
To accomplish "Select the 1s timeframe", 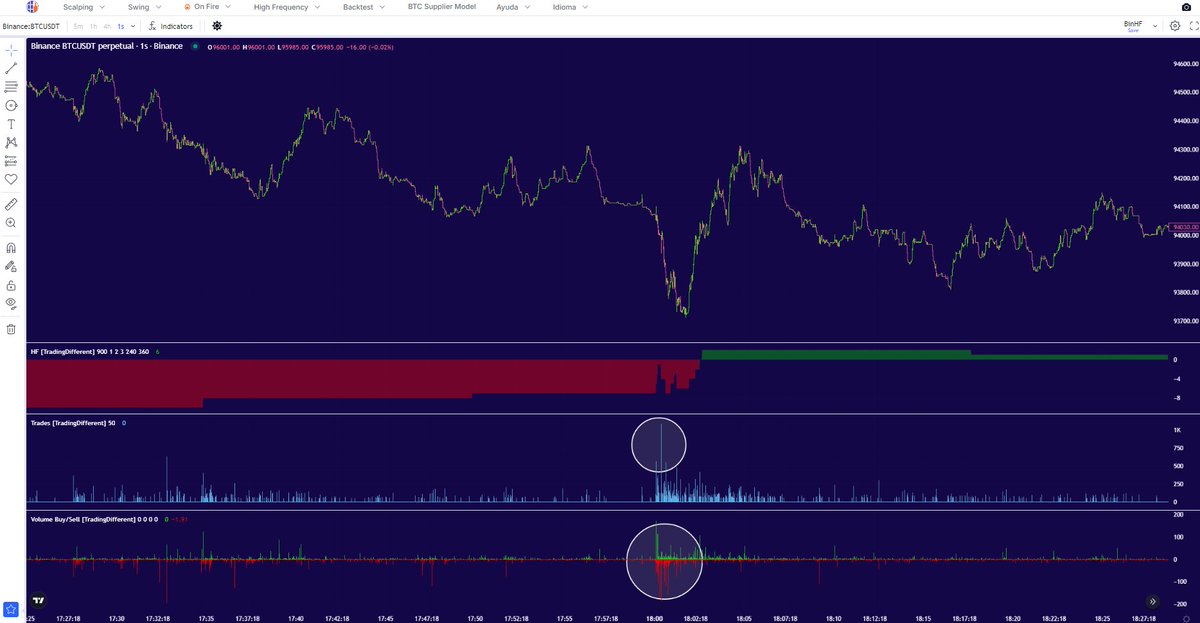I will tap(121, 26).
